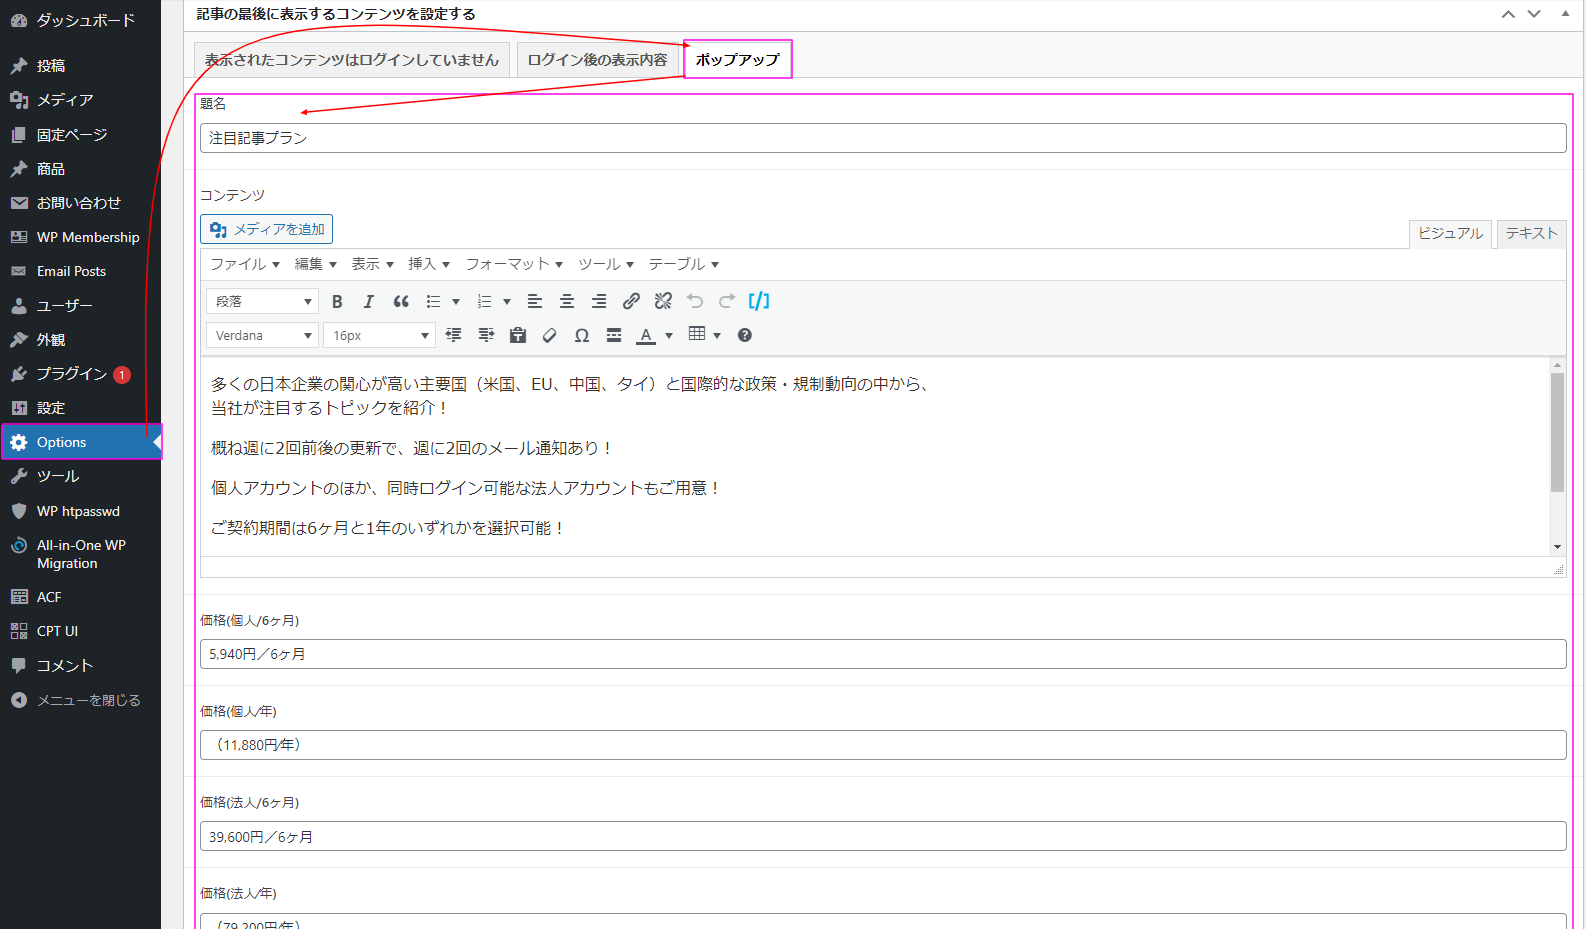Click the 題名 title input field
The image size is (1586, 929).
pyautogui.click(x=883, y=138)
